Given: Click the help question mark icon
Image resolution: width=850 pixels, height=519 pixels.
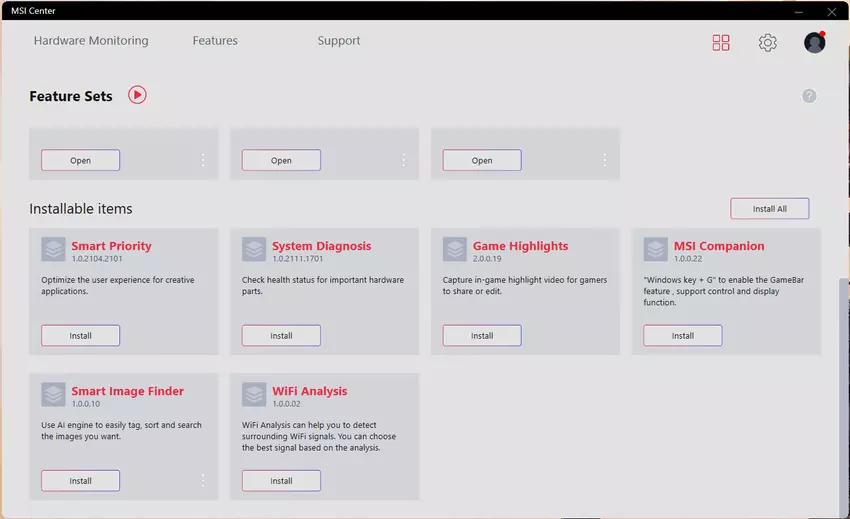Looking at the screenshot, I should coord(809,96).
